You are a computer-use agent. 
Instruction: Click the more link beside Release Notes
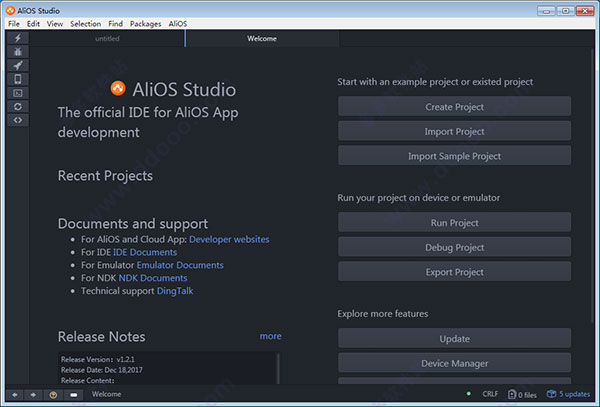click(x=271, y=336)
